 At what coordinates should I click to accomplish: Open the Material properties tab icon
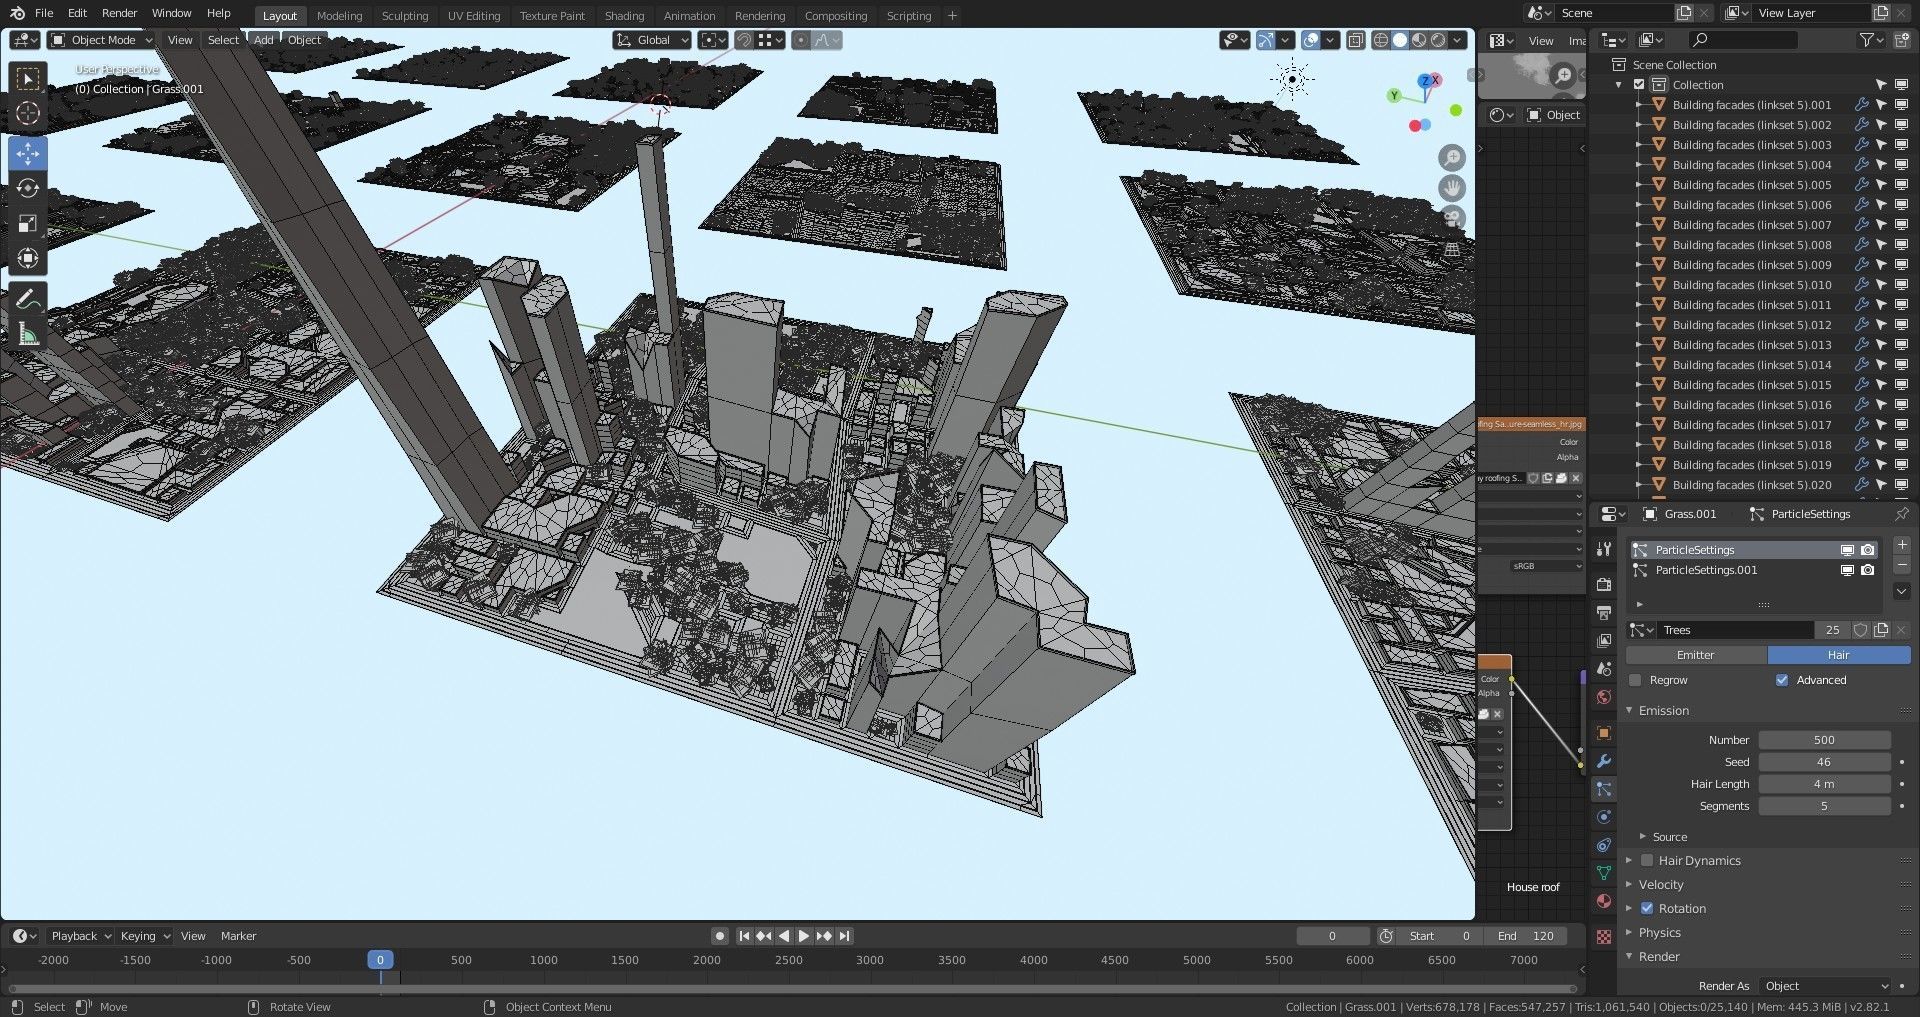pos(1604,901)
